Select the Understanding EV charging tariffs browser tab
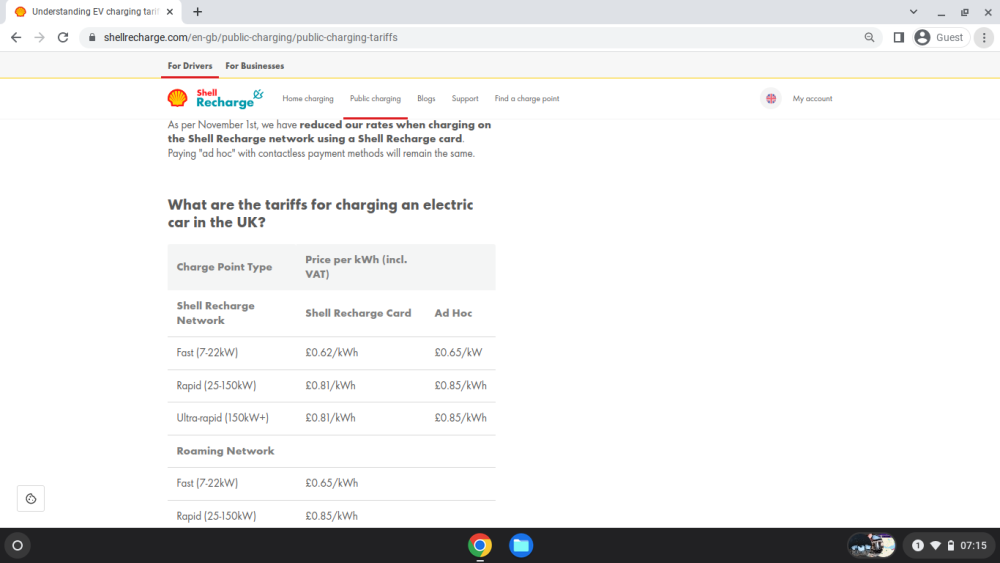The image size is (1000, 563). [92, 11]
